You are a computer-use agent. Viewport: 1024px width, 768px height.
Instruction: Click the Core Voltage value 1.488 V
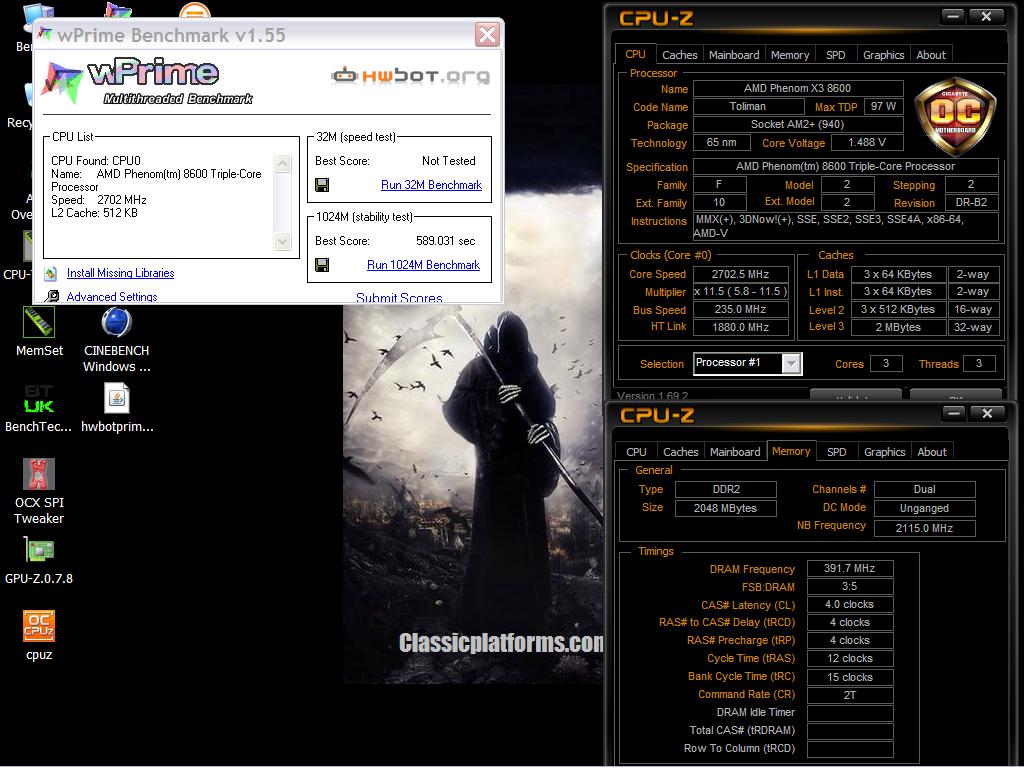pos(867,142)
